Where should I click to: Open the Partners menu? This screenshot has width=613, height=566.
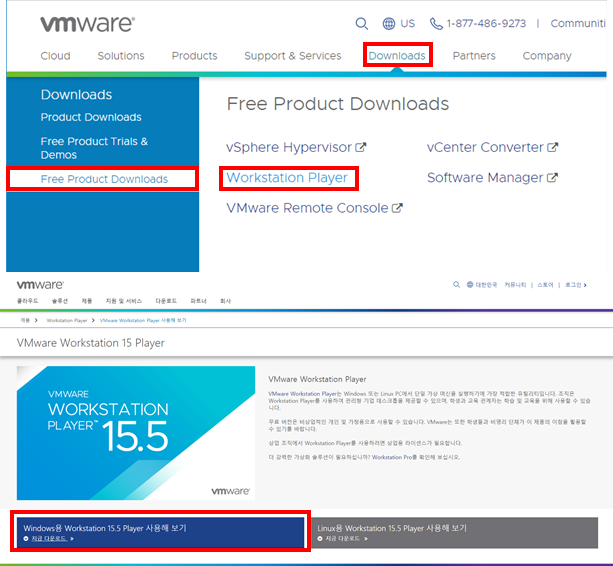(474, 56)
